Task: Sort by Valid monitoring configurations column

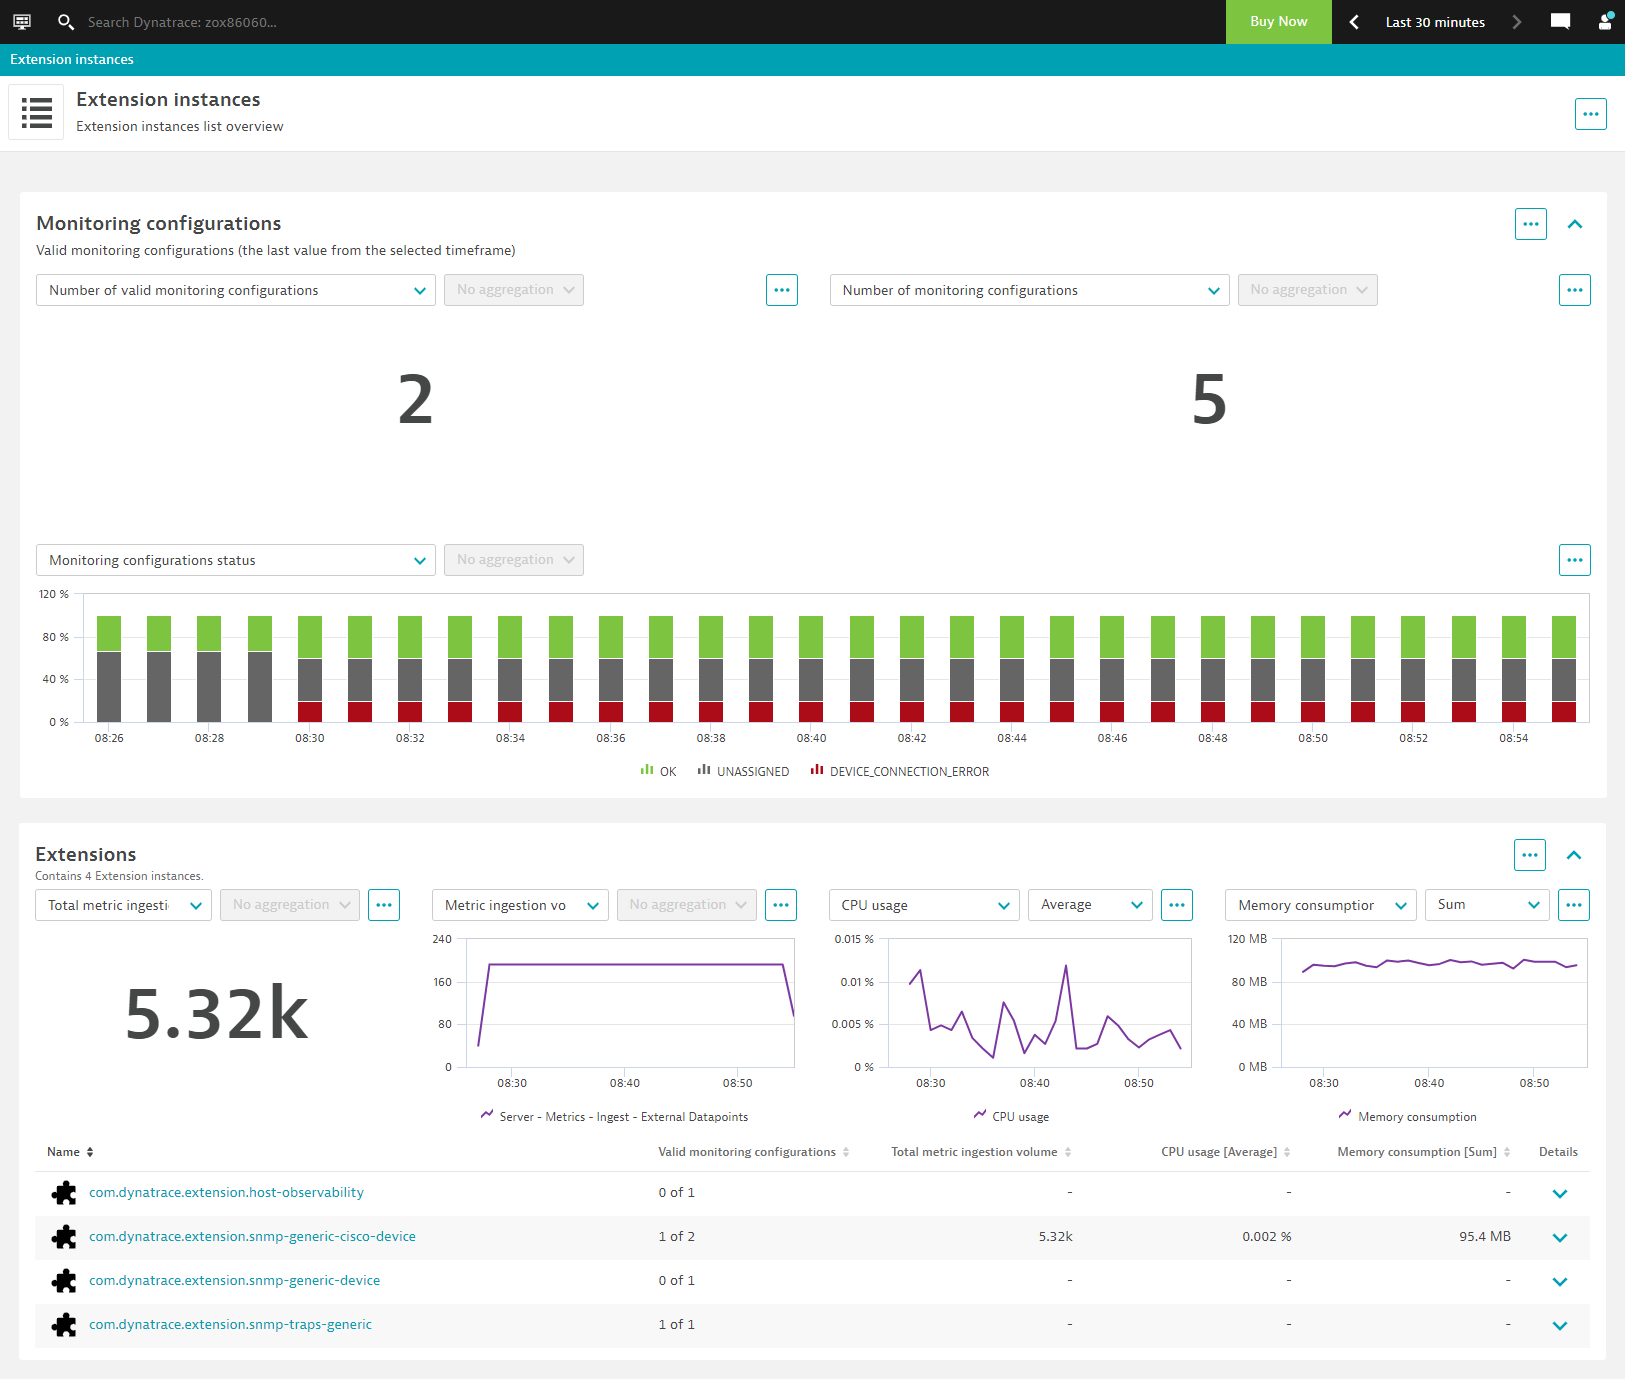Action: [754, 1152]
